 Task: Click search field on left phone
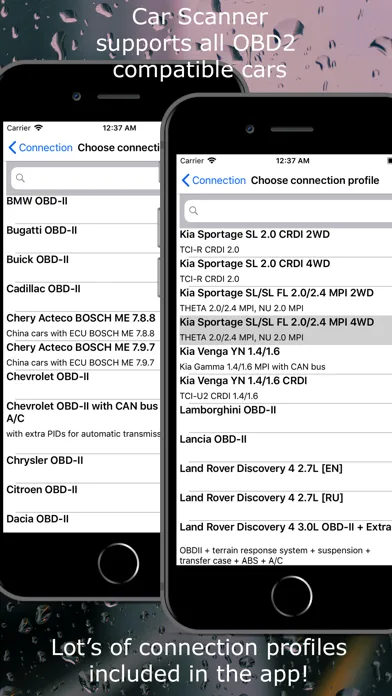click(85, 178)
